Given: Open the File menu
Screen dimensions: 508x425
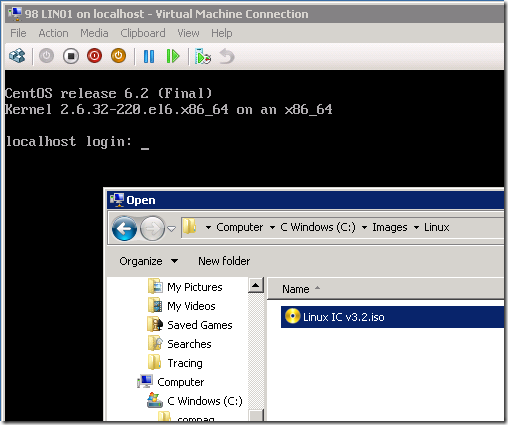Looking at the screenshot, I should (x=18, y=33).
